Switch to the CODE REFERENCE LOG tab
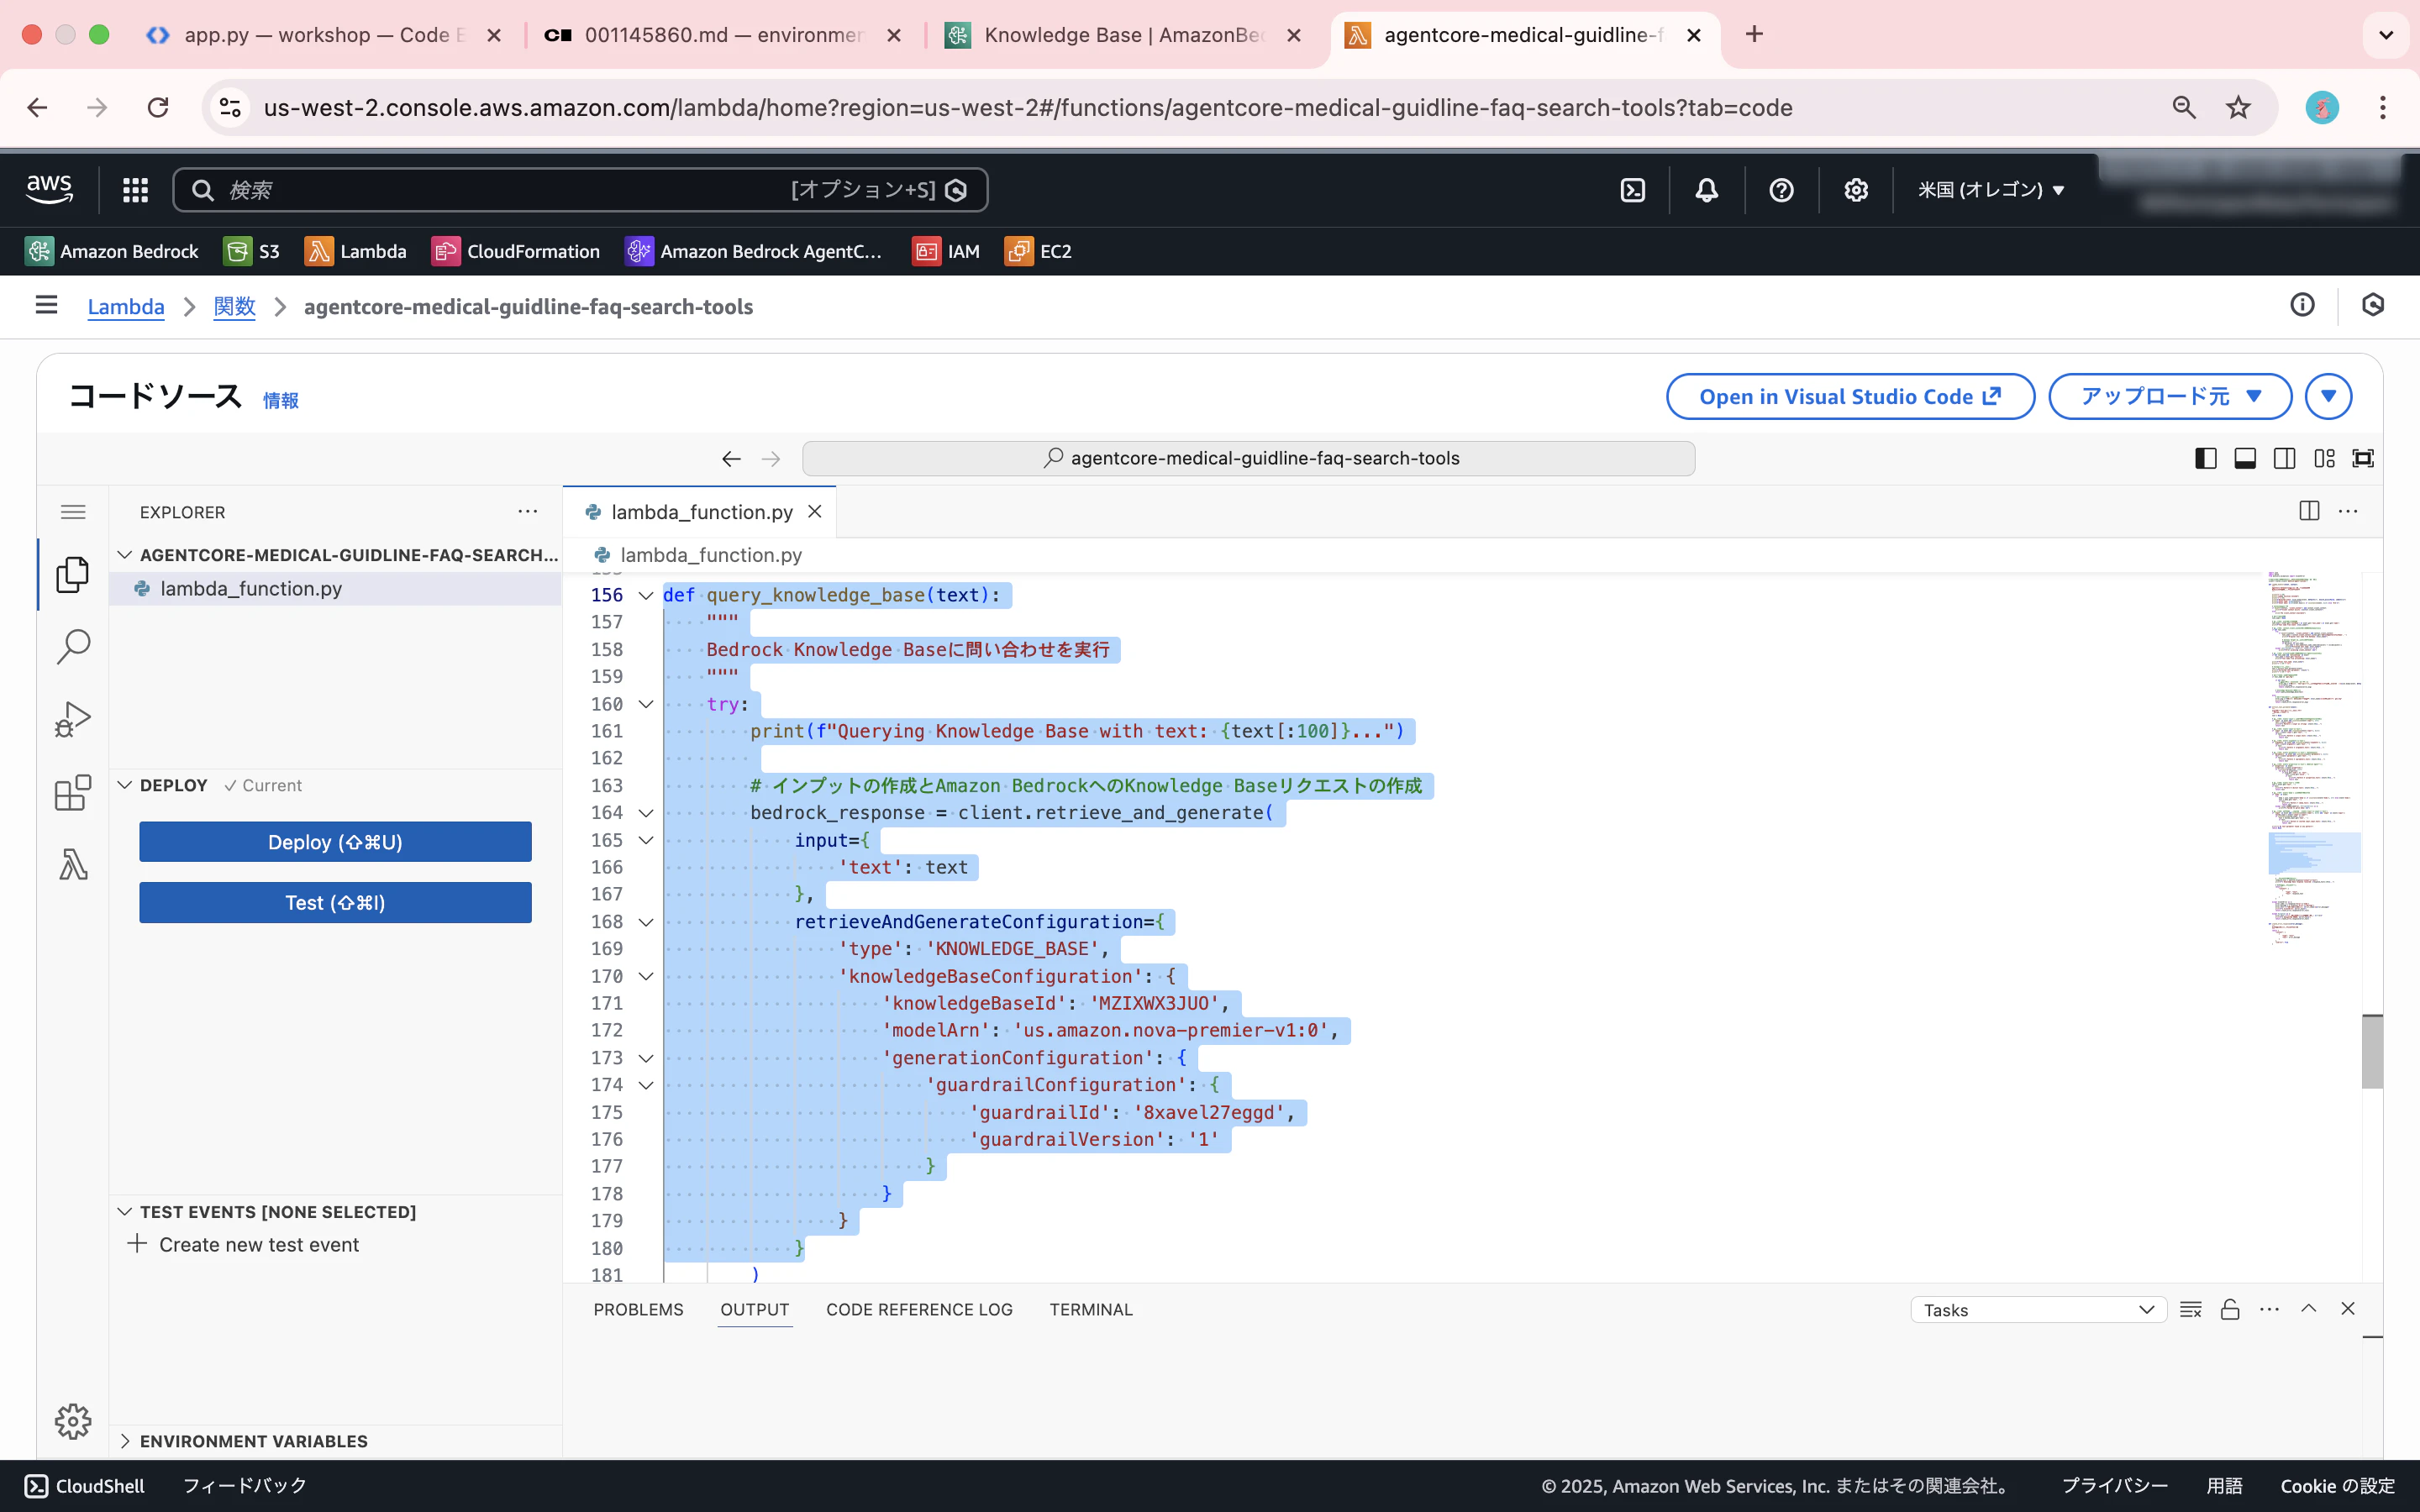This screenshot has height=1512, width=2420. tap(919, 1310)
